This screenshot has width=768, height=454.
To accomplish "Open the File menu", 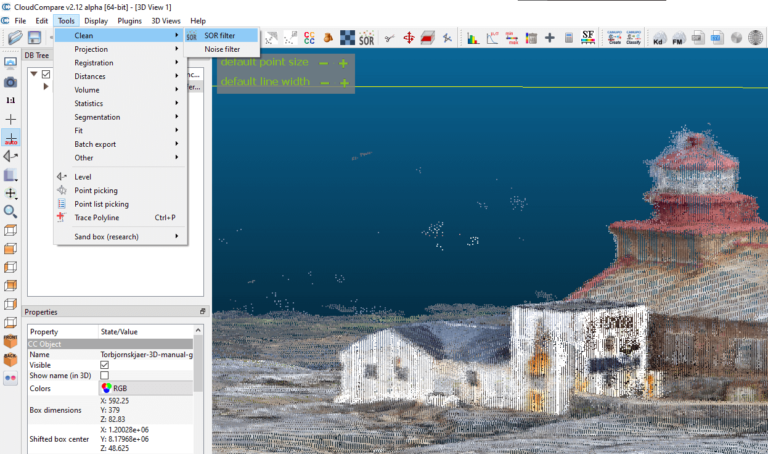I will (20, 21).
